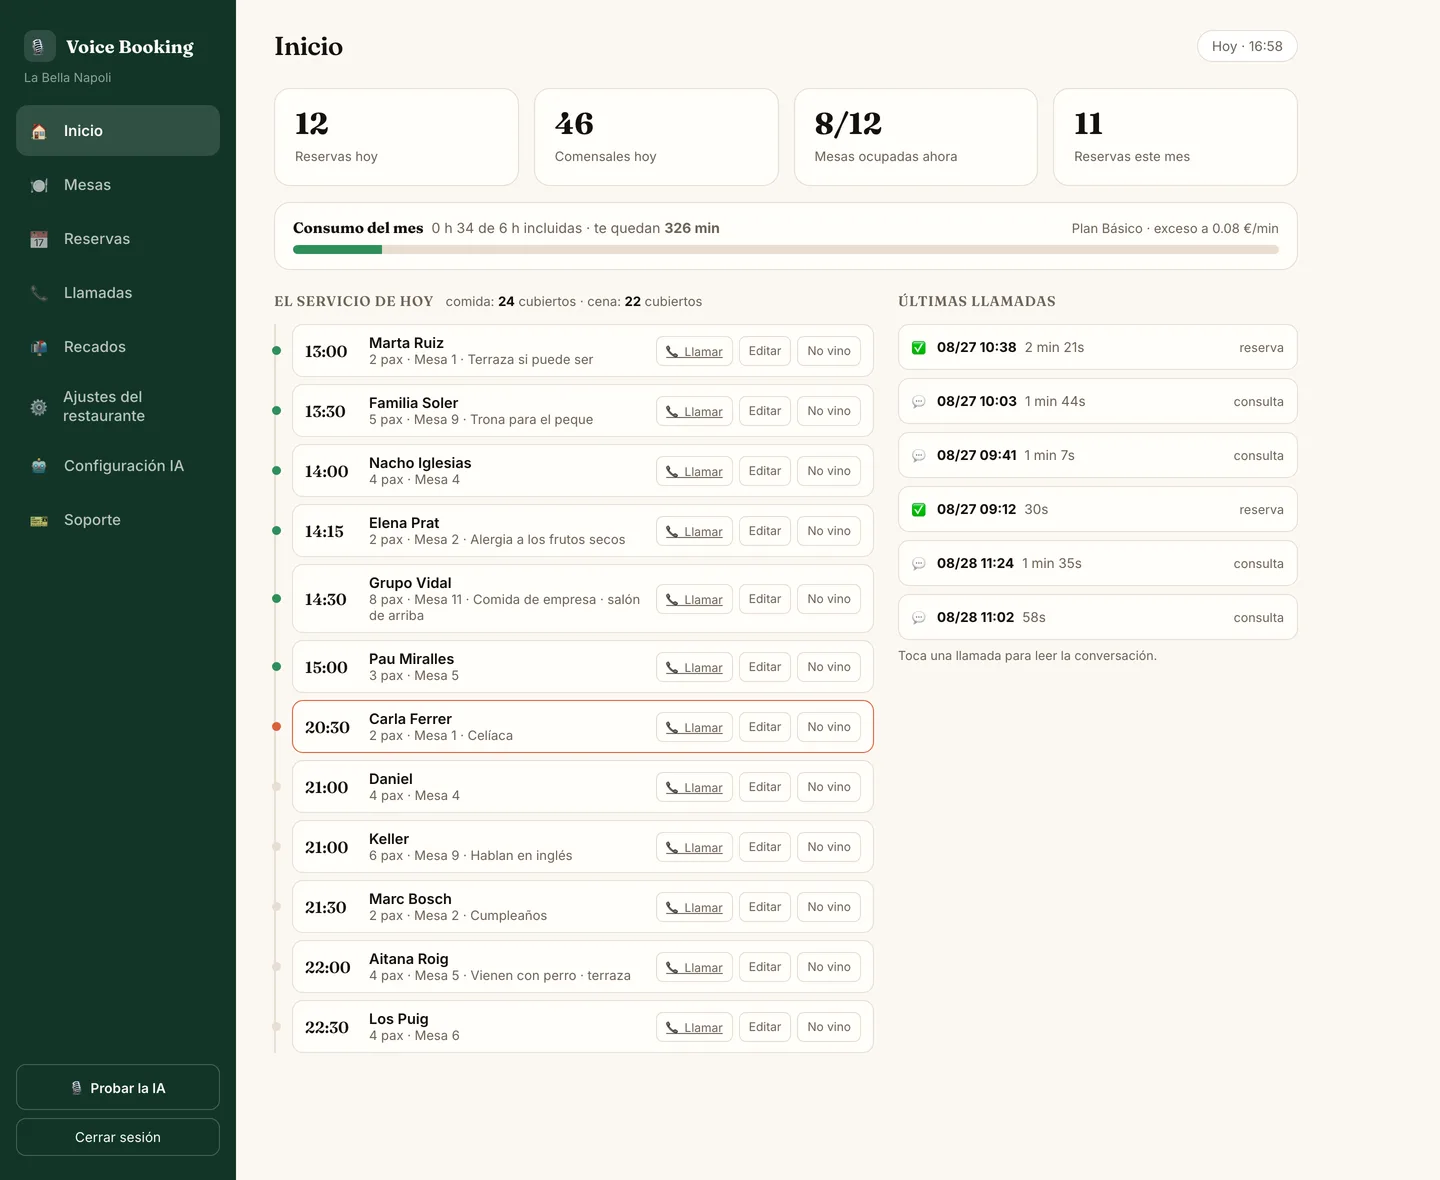Edit the Aitana Roig reservation
The image size is (1440, 1180).
point(765,967)
